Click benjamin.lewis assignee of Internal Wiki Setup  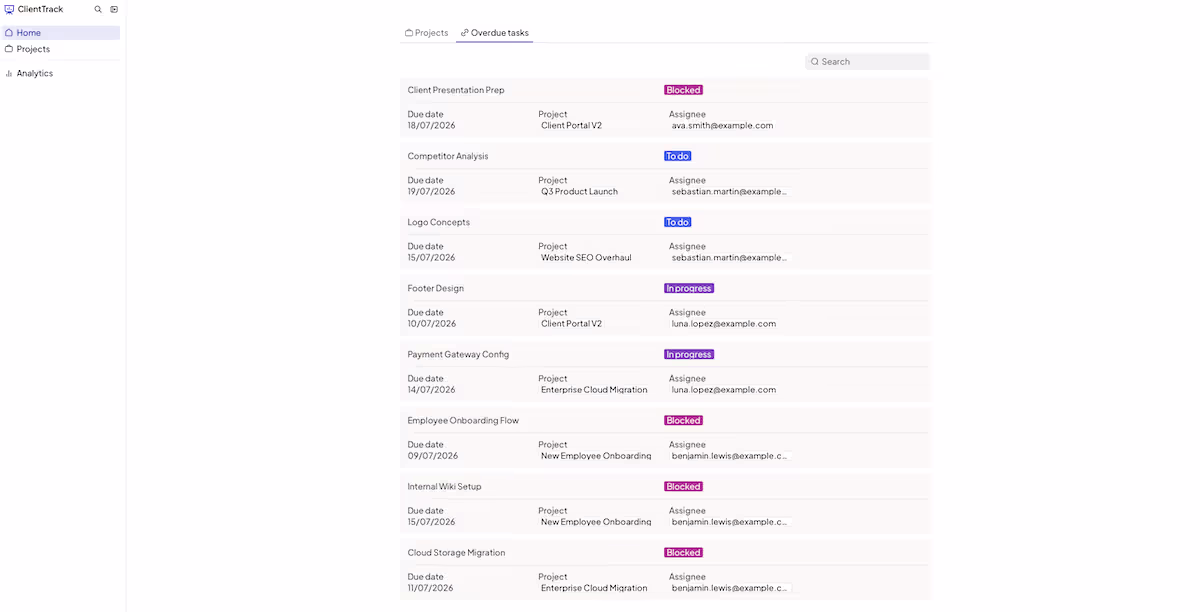[x=730, y=522]
